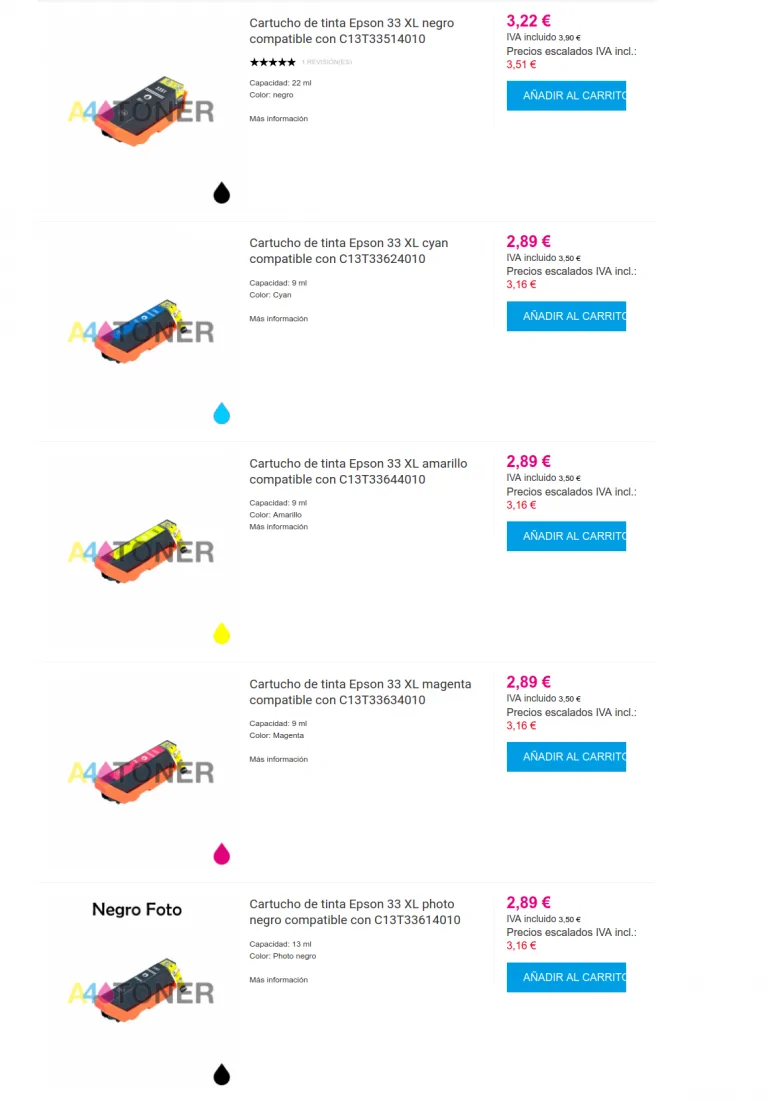Image resolution: width=768 pixels, height=1101 pixels.
Task: Add the Epson 33 XL magenta cartridge to cart
Action: pyautogui.click(x=566, y=757)
